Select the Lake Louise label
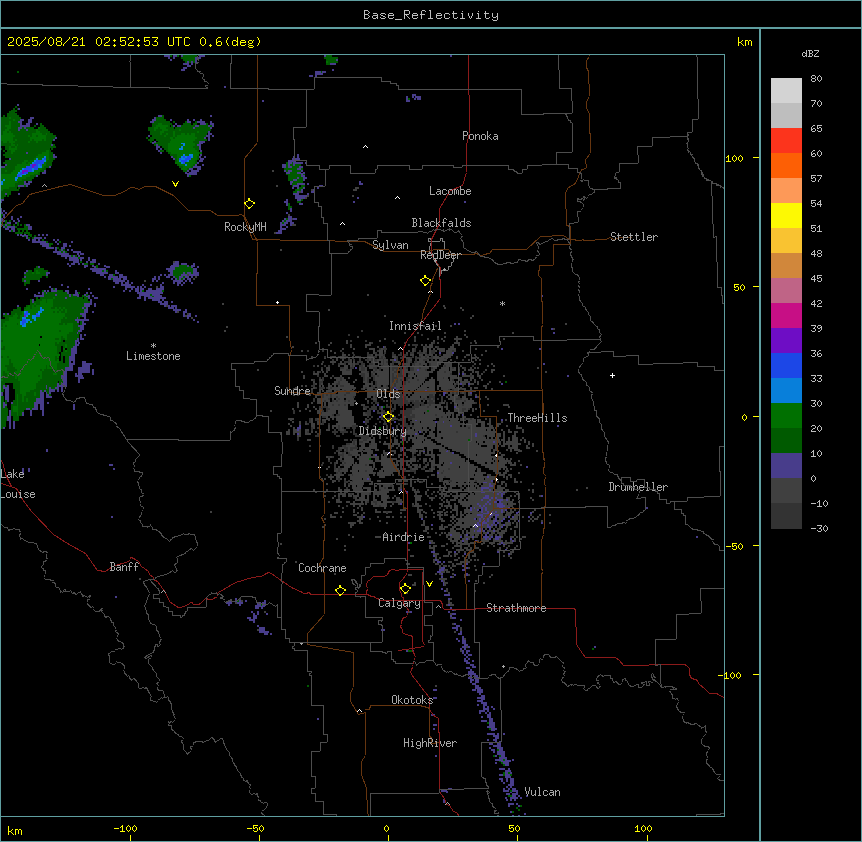The height and width of the screenshot is (842, 862). (x=18, y=484)
